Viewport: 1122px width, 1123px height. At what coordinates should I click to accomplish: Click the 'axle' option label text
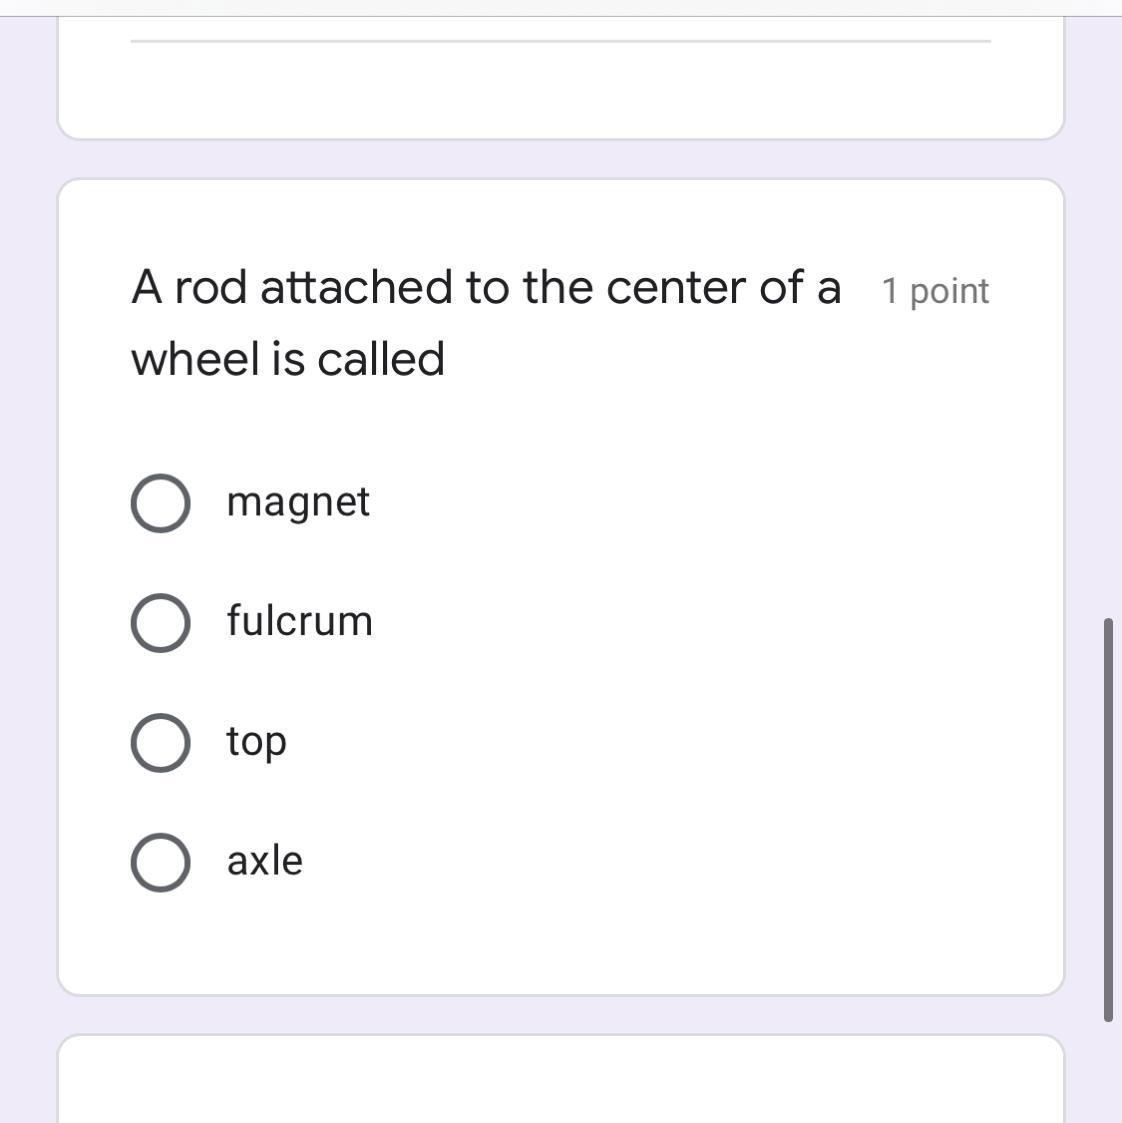point(264,861)
